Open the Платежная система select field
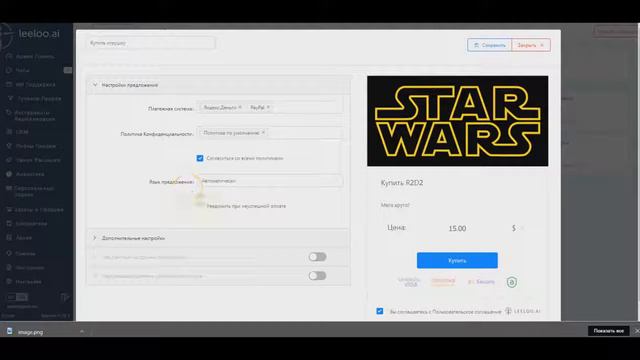The width and height of the screenshot is (640, 360). click(270, 107)
